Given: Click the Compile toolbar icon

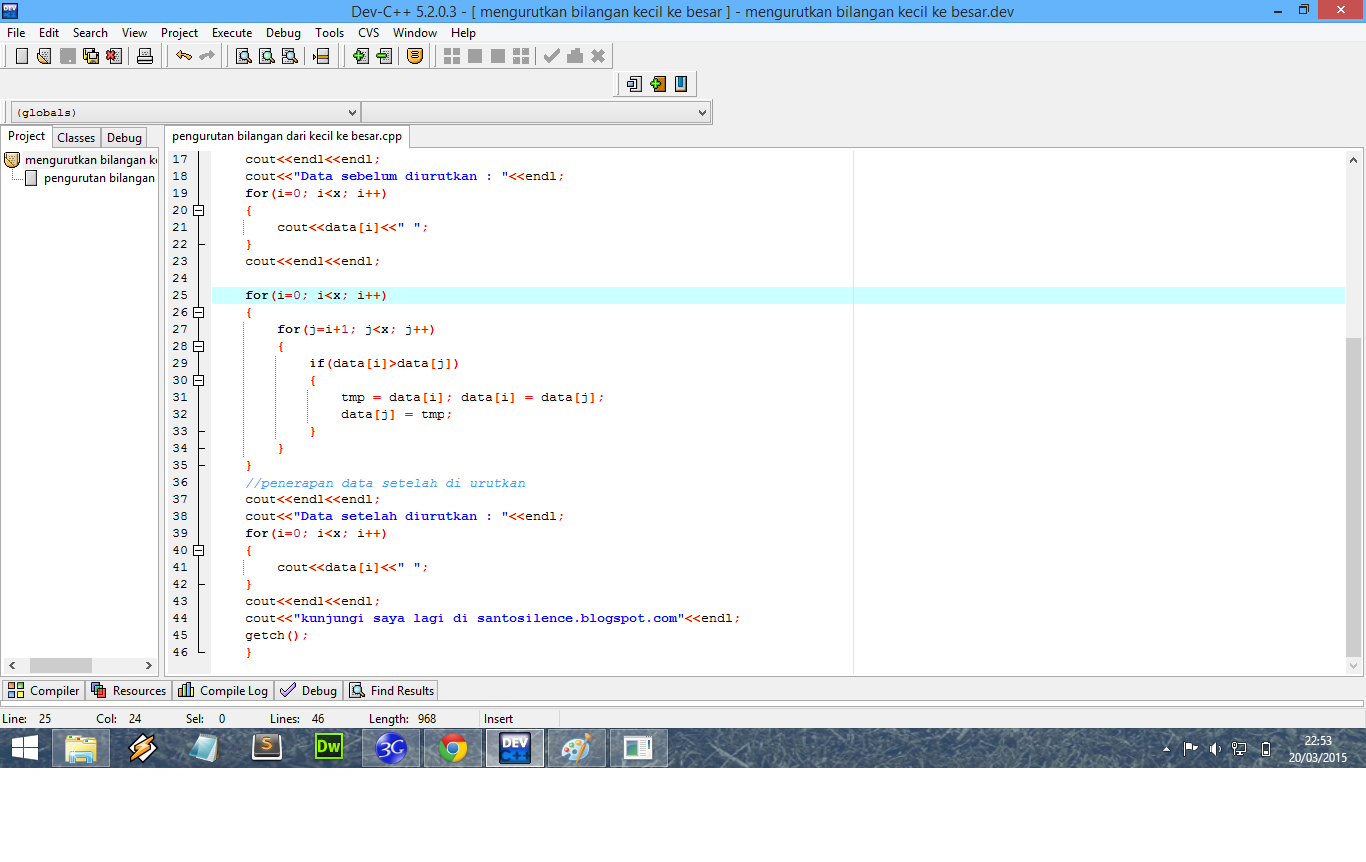Looking at the screenshot, I should coord(452,56).
